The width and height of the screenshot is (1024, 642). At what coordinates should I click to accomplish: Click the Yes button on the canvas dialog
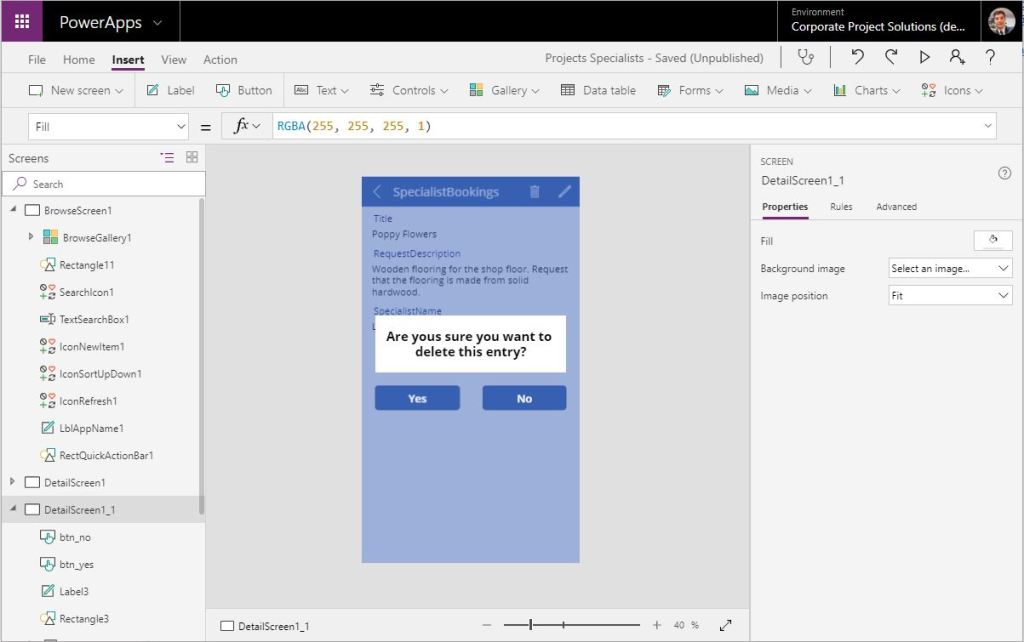click(416, 397)
